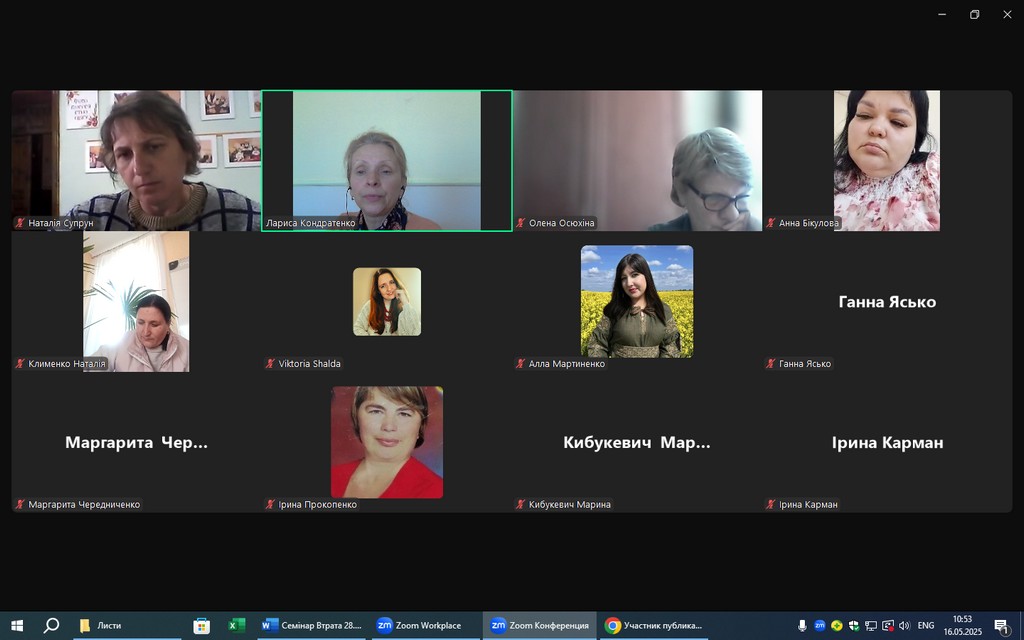Change the ENG input language
The image size is (1024, 640).
[925, 626]
